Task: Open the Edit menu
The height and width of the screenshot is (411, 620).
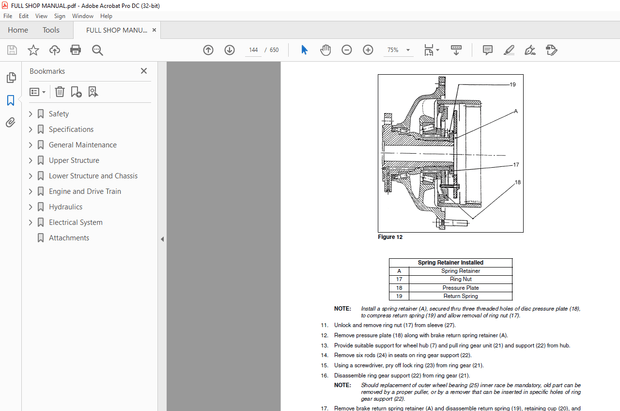Action: click(24, 16)
